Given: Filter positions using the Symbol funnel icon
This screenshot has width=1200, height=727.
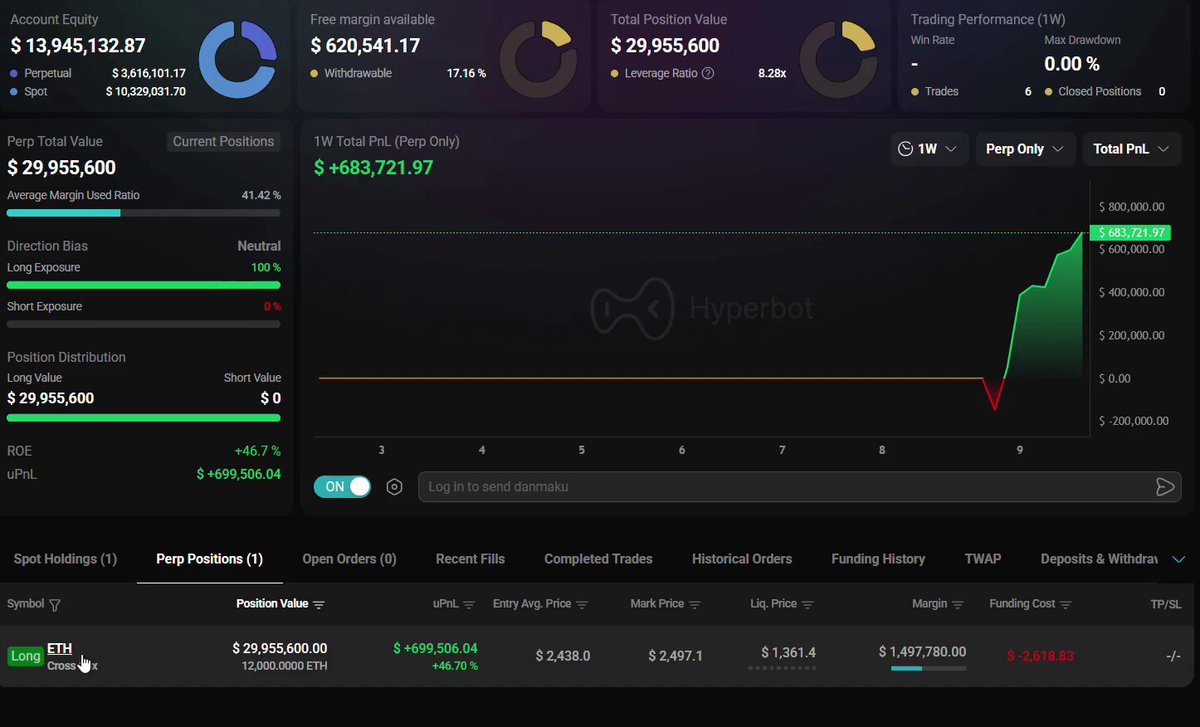Looking at the screenshot, I should [x=55, y=605].
